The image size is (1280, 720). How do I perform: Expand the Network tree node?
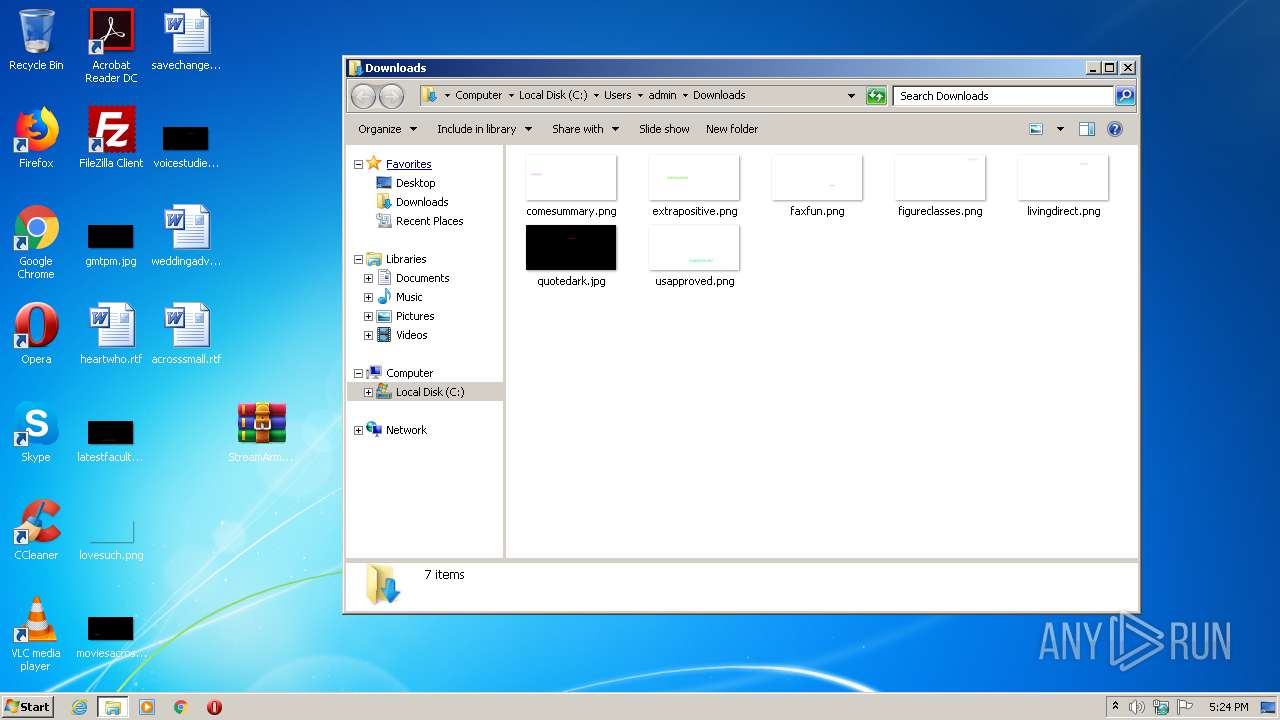coord(358,430)
